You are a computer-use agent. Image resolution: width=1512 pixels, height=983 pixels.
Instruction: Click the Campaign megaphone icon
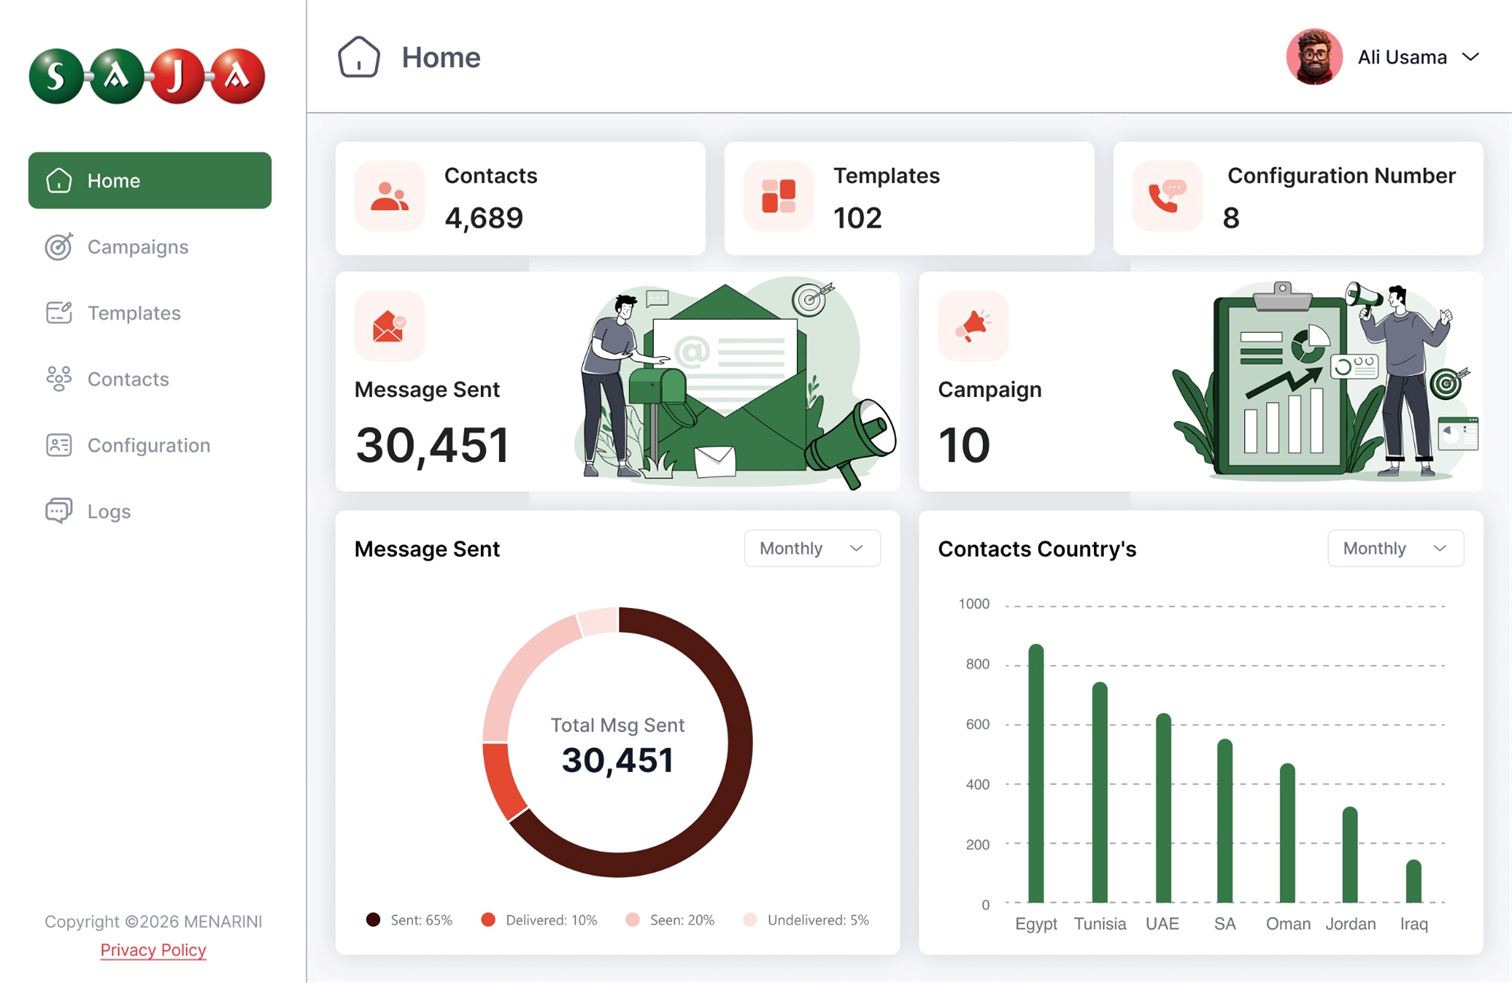(973, 326)
